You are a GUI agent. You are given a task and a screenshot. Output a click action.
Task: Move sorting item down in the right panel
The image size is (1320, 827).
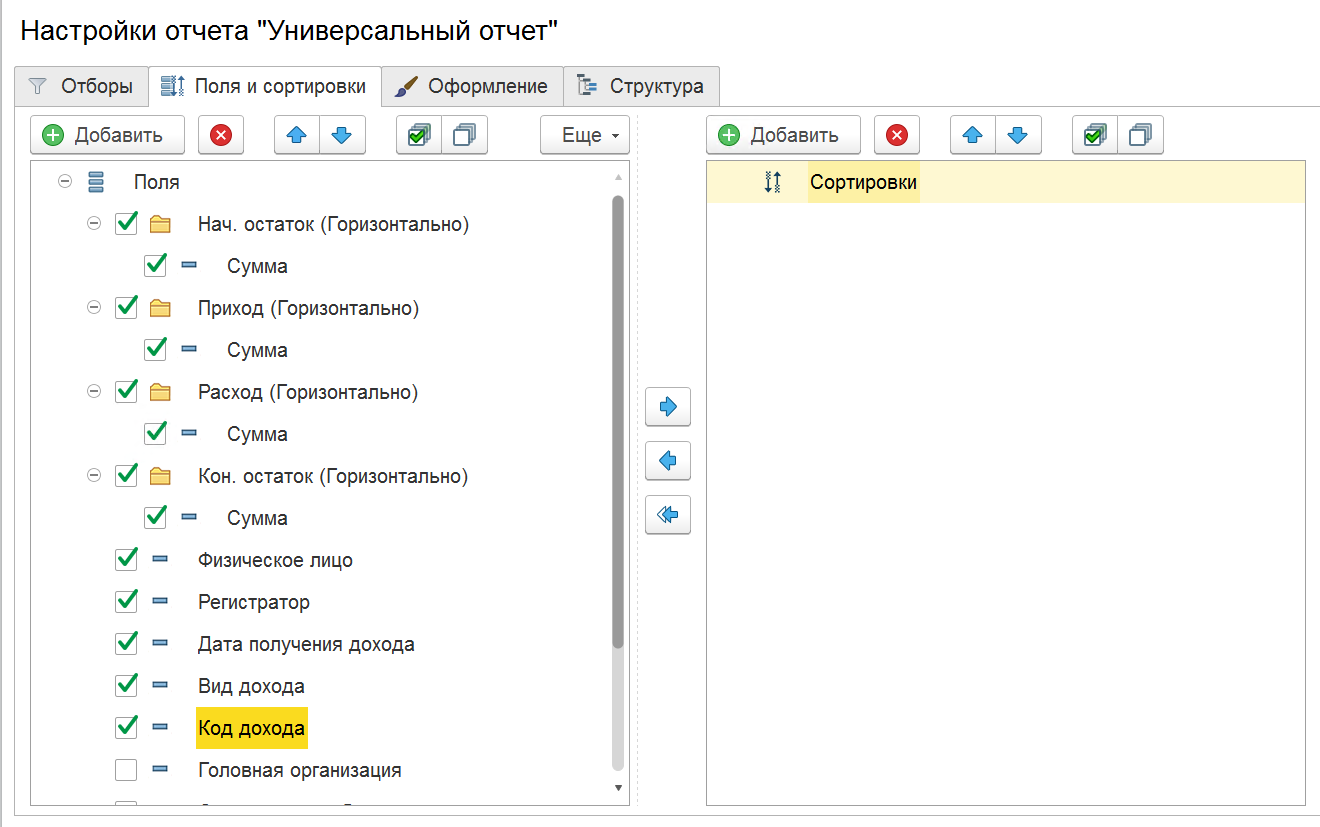coord(1018,135)
